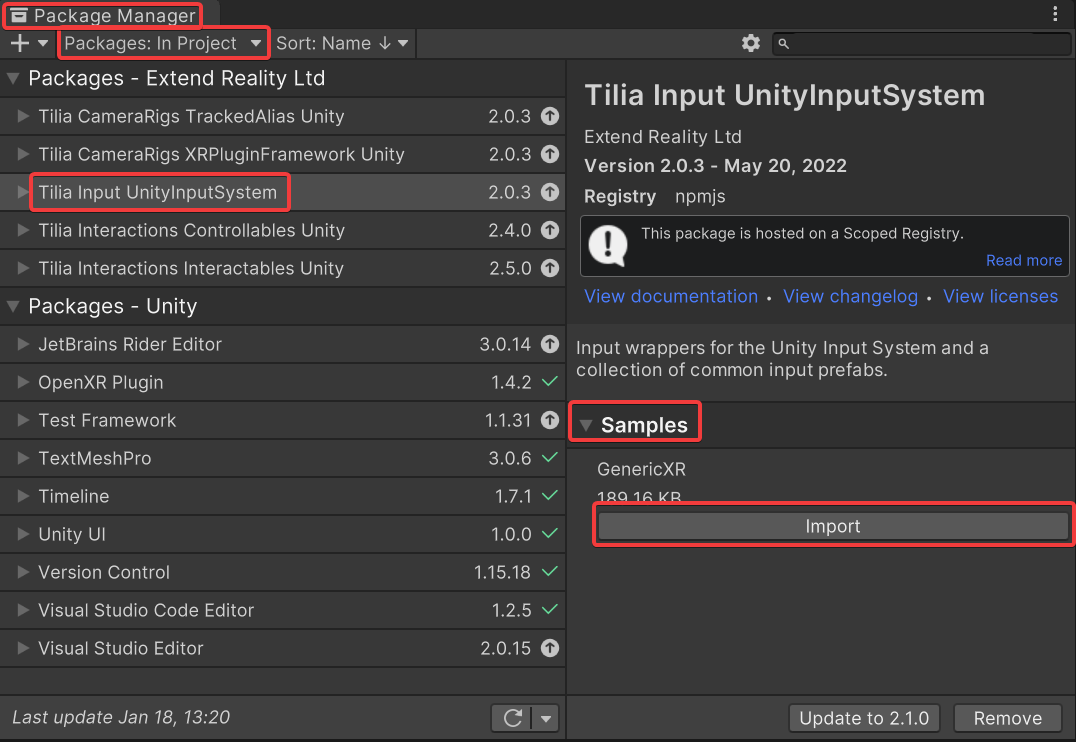Image resolution: width=1076 pixels, height=742 pixels.
Task: Open the add package plus menu
Action: click(x=20, y=43)
